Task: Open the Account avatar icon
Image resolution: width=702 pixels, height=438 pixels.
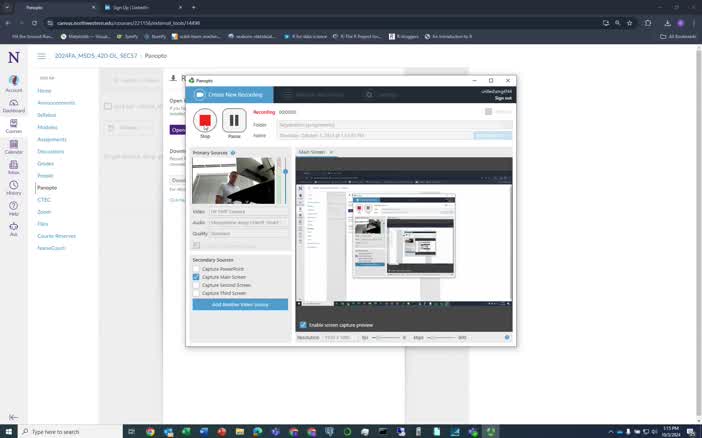Action: [13, 83]
